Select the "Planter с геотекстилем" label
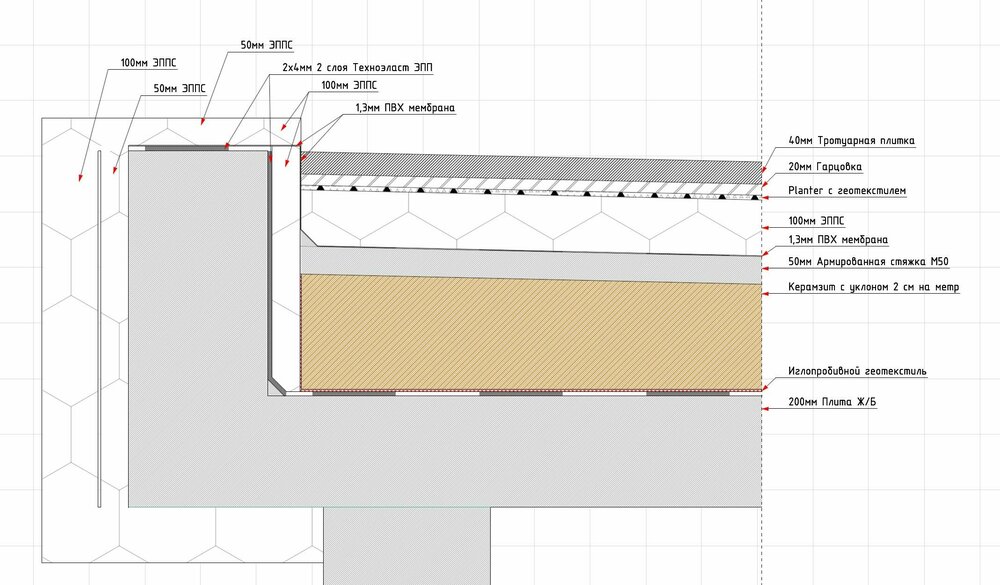Screen dimensions: 1000x585 (847, 190)
